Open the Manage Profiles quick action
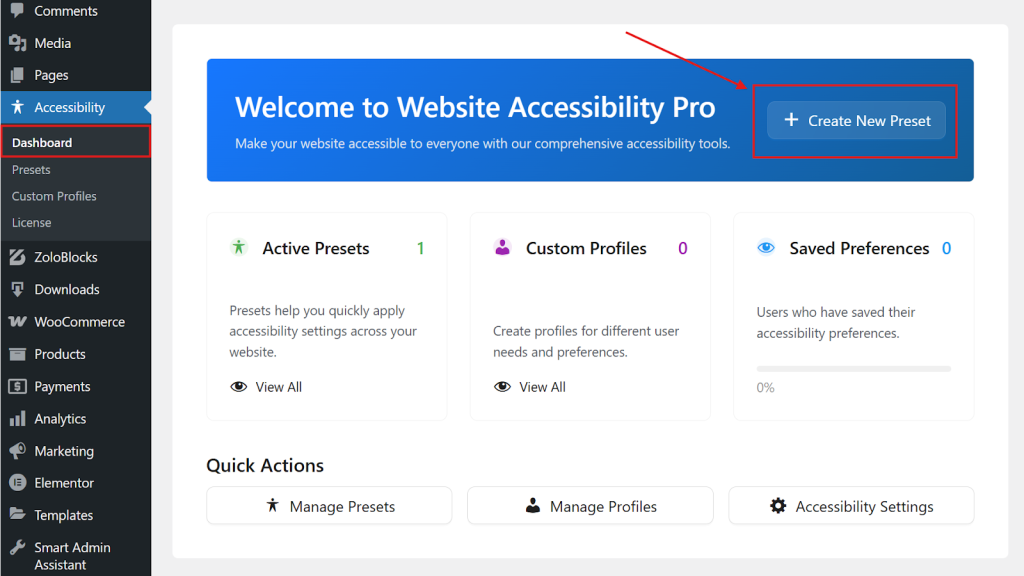Image resolution: width=1024 pixels, height=576 pixels. coord(590,506)
